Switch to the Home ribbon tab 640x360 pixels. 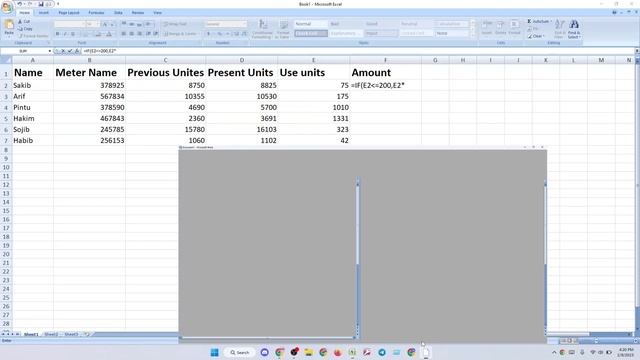(24, 13)
